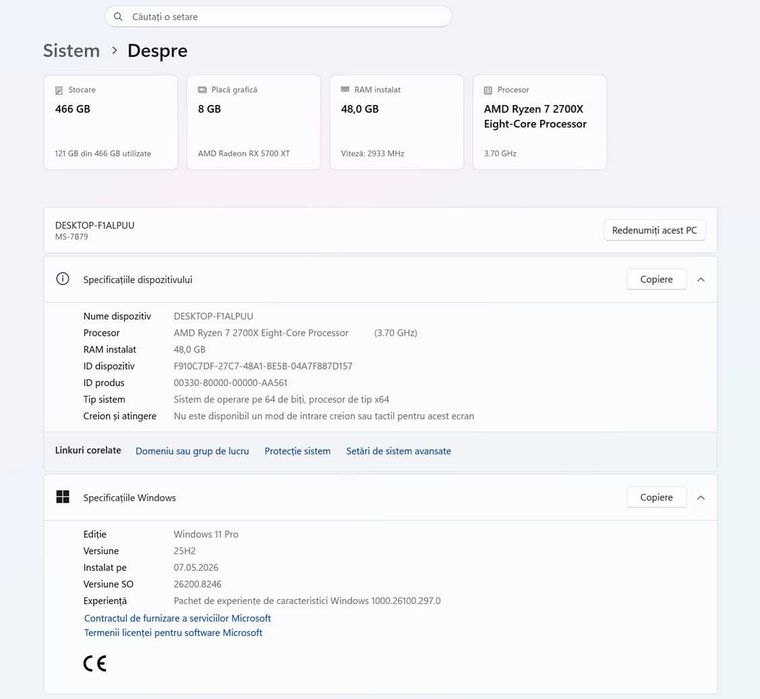The image size is (760, 699).
Task: Go back to Sistem breadcrumb
Action: point(71,50)
